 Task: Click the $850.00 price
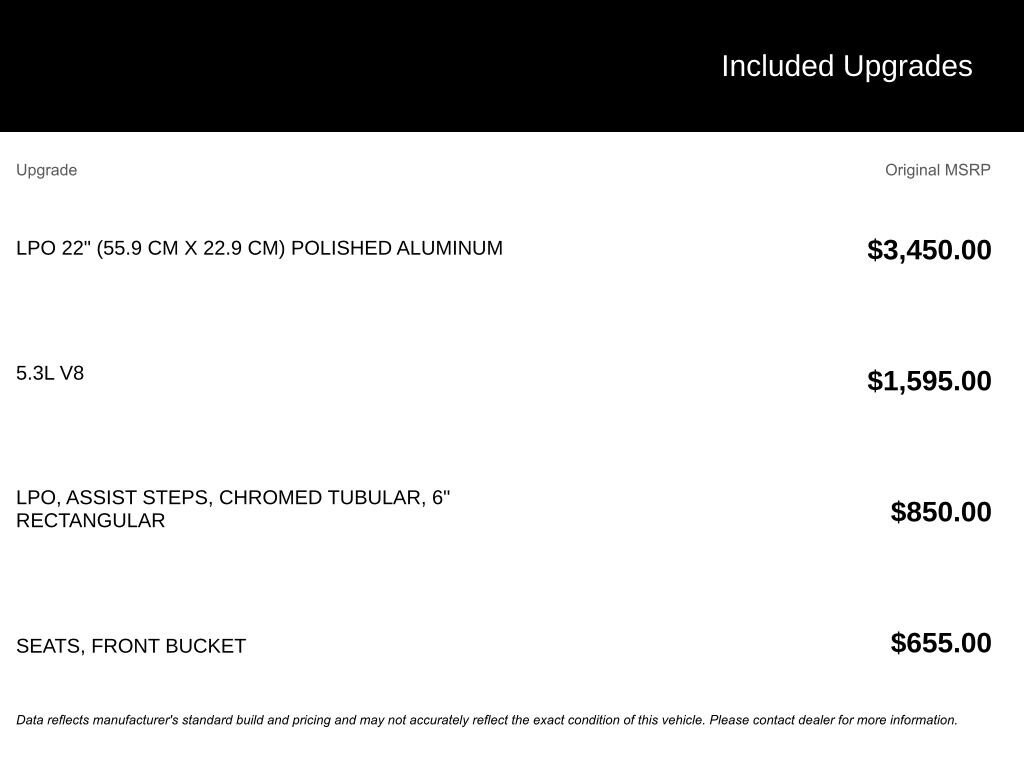tap(940, 512)
